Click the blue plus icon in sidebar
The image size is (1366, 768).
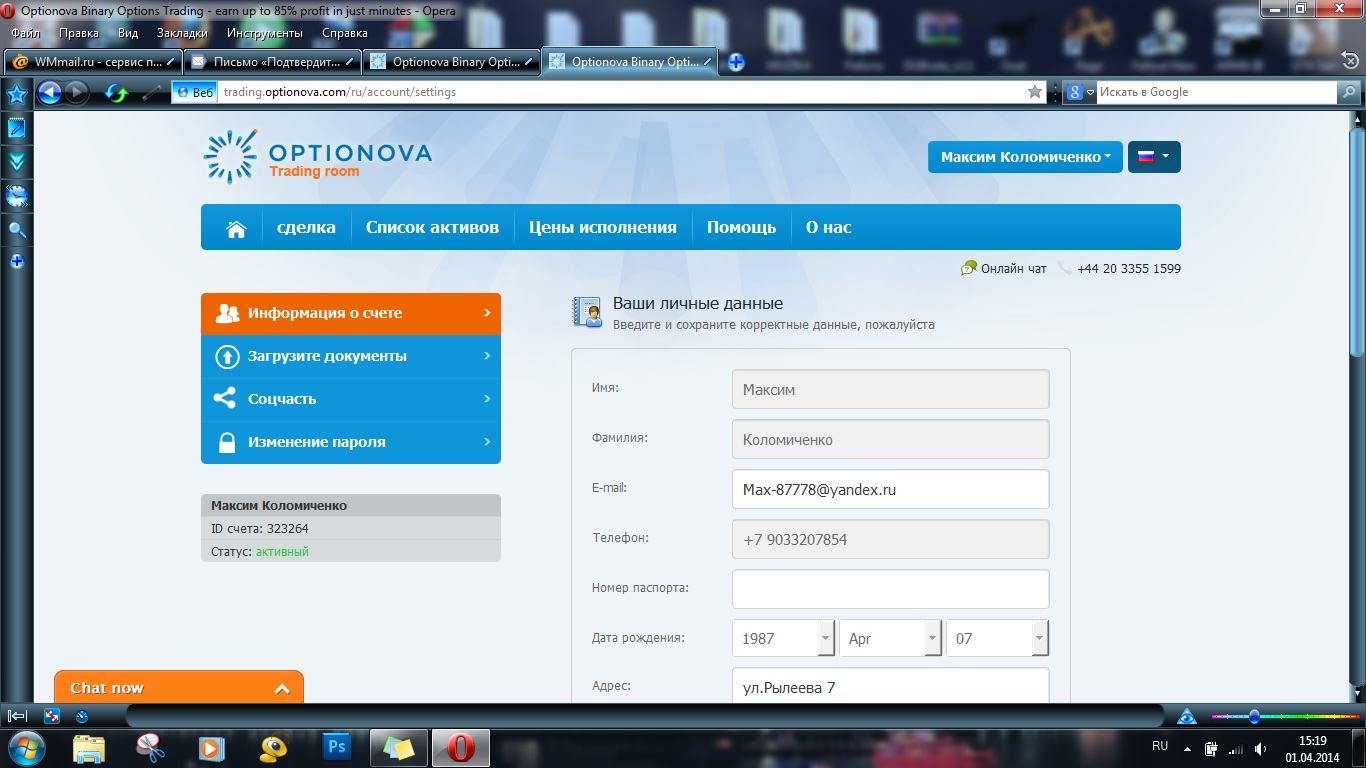(16, 261)
